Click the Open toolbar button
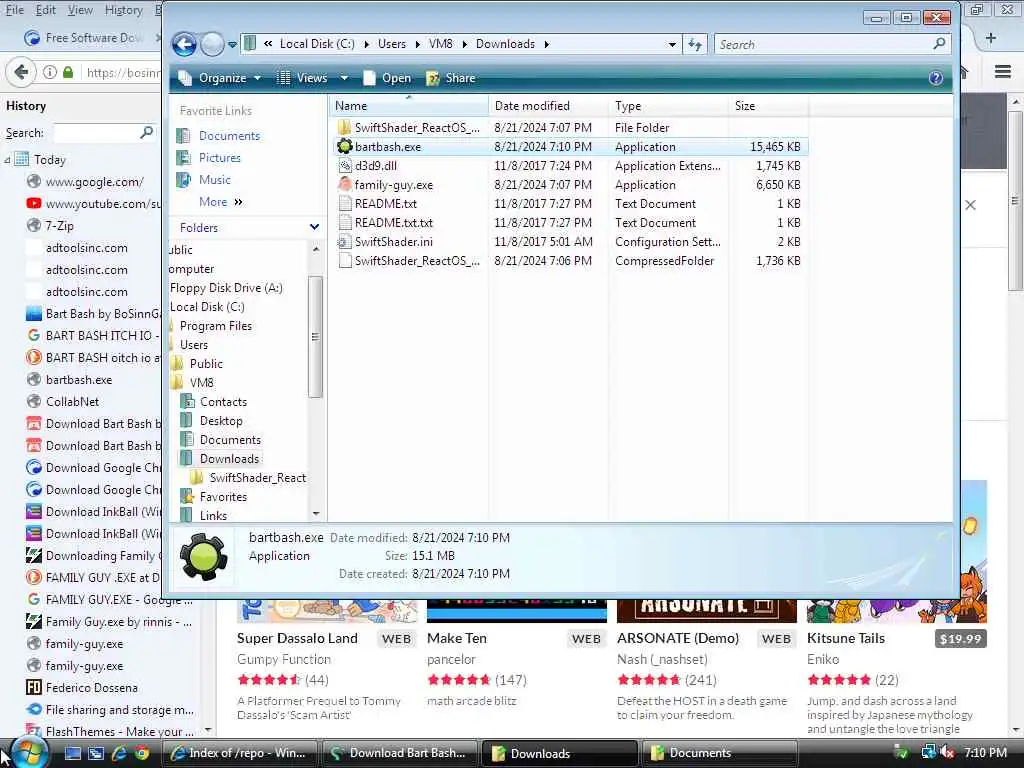This screenshot has height=768, width=1024. click(387, 78)
